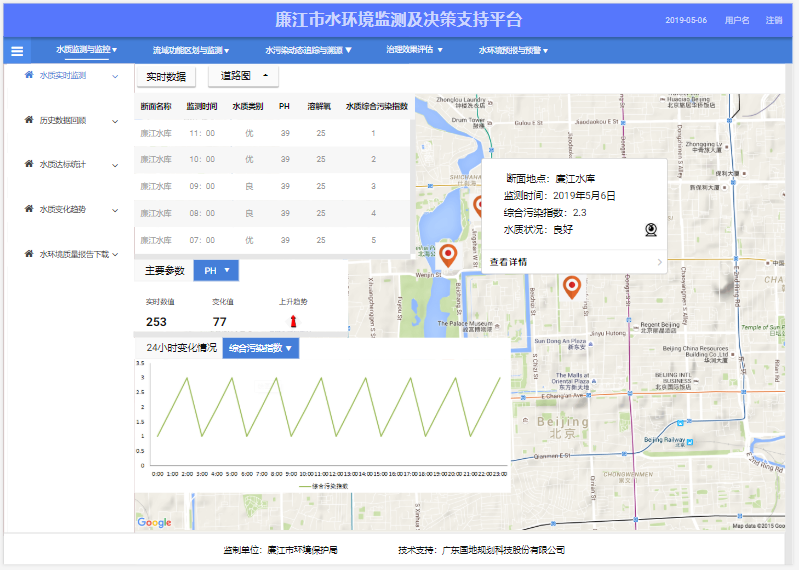Click the 11:00 row in data table
Image resolution: width=799 pixels, height=570 pixels.
(x=272, y=133)
